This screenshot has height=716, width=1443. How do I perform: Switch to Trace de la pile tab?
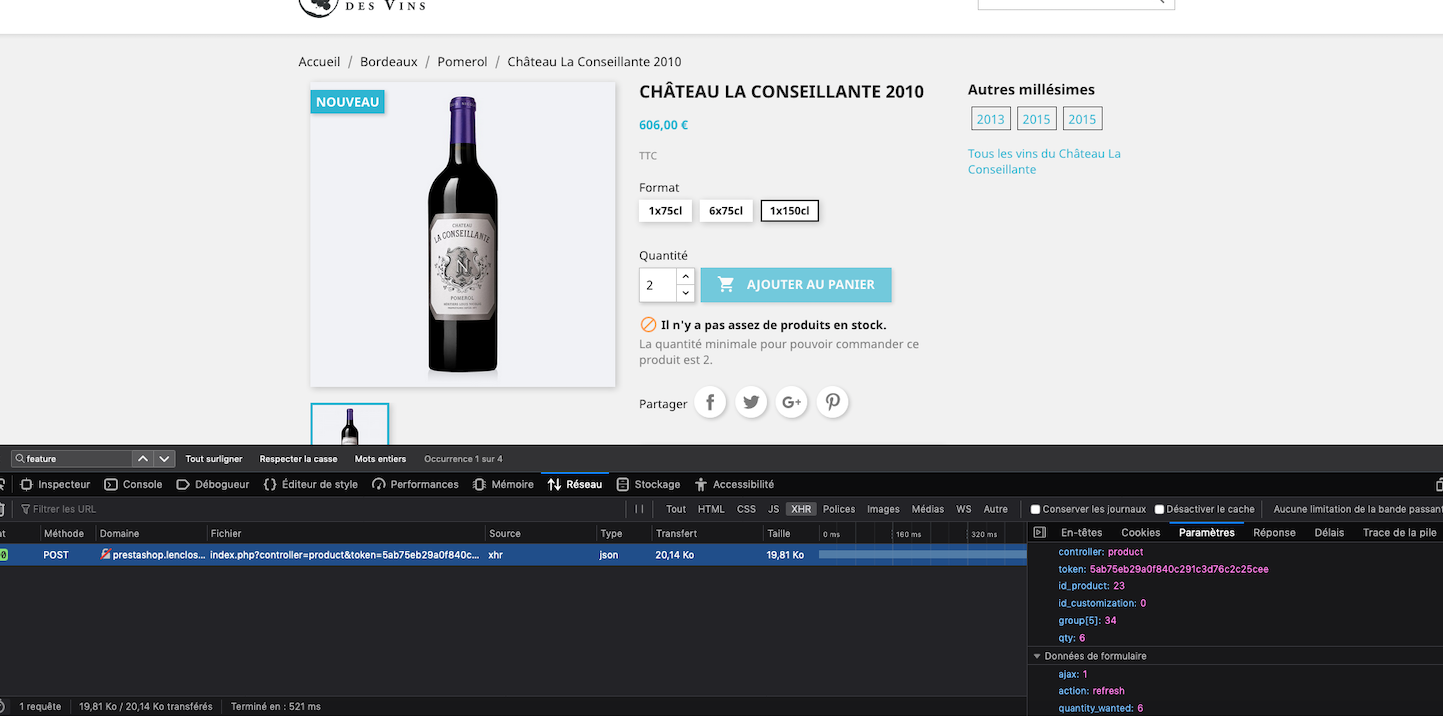tap(1400, 533)
